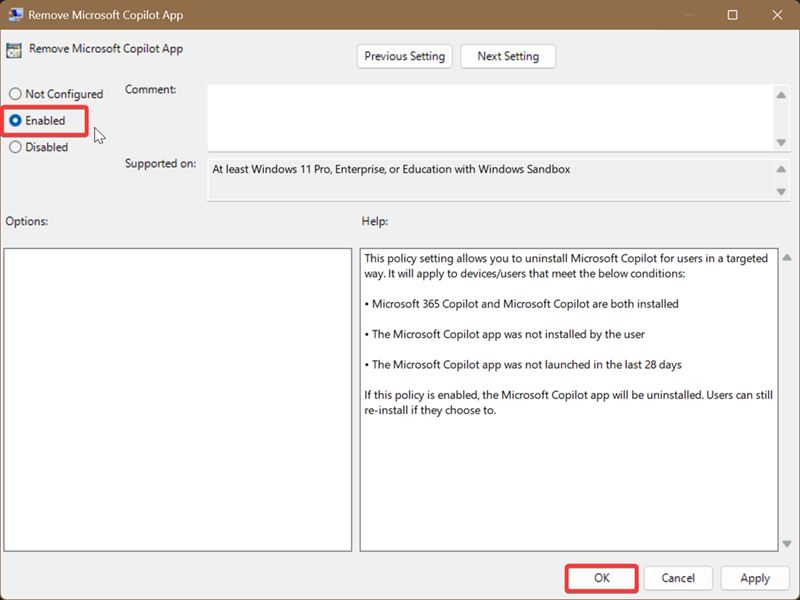The width and height of the screenshot is (800, 600).
Task: Apply the policy setting
Action: 755,578
